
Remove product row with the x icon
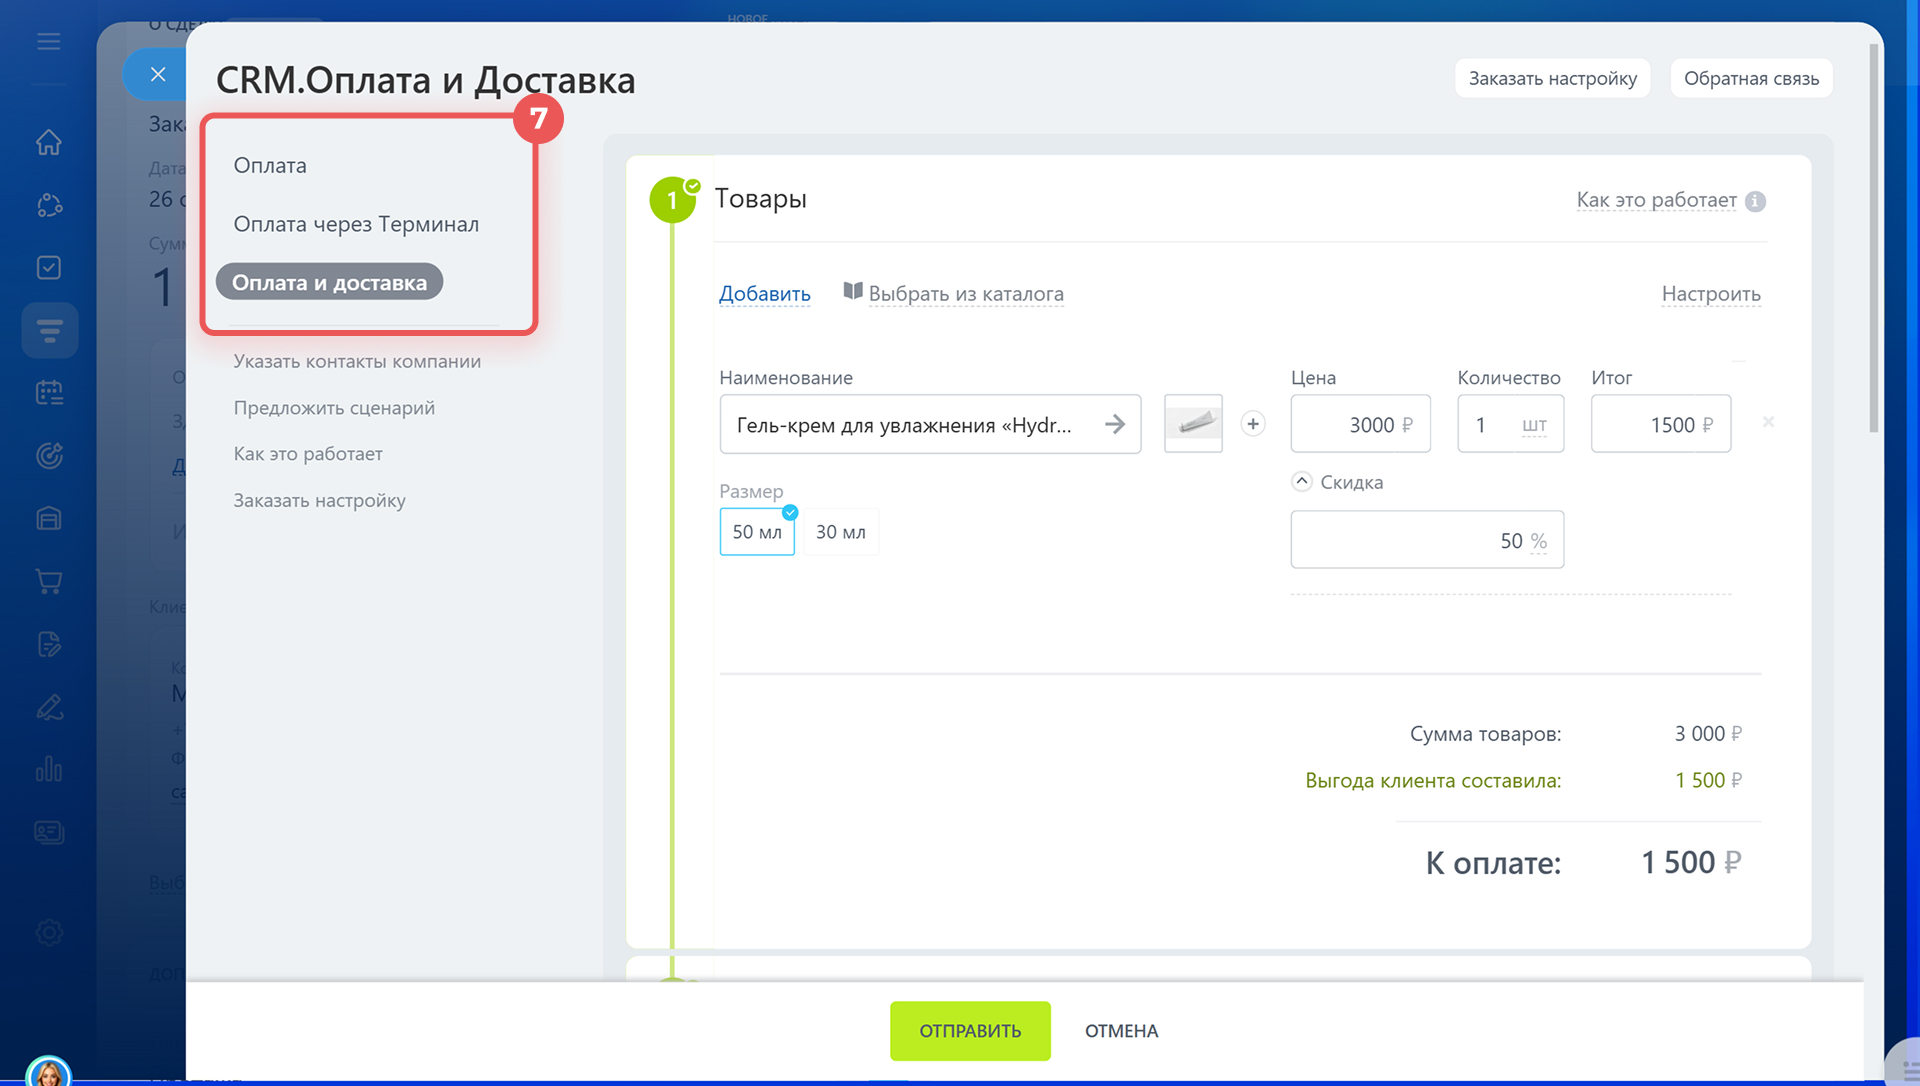click(1768, 422)
